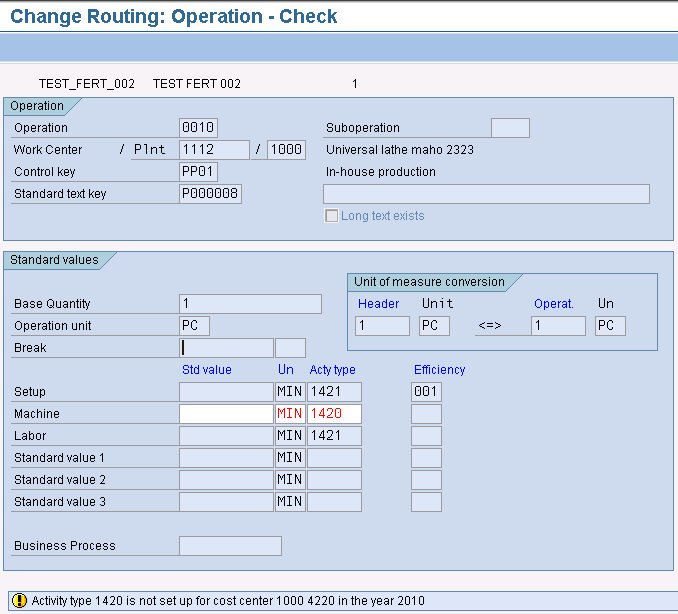
Task: Click the Setup standard value field
Action: [226, 392]
